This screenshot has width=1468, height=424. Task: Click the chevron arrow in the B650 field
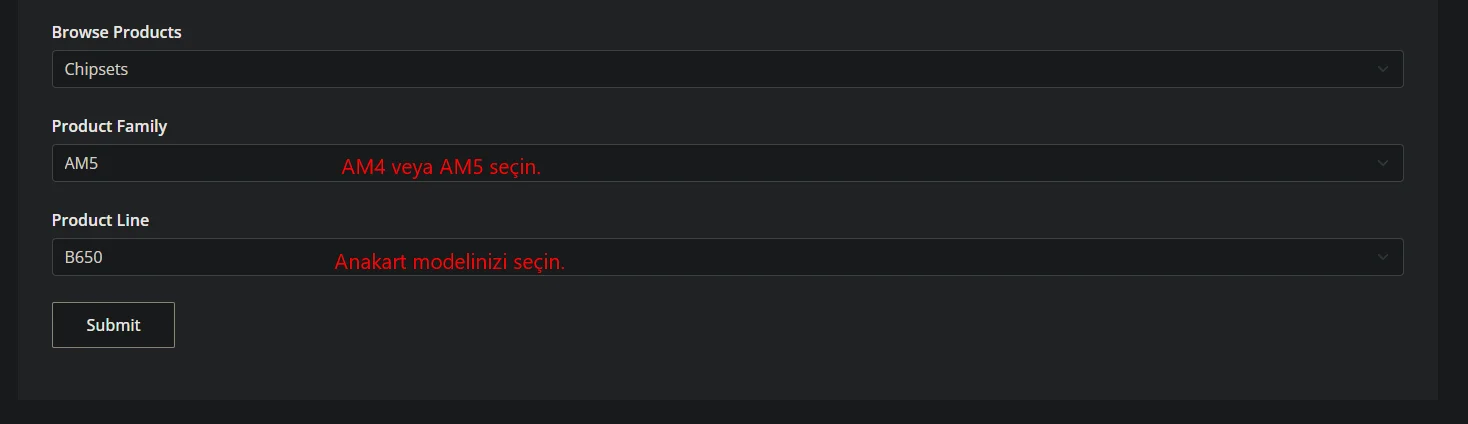coord(1383,257)
